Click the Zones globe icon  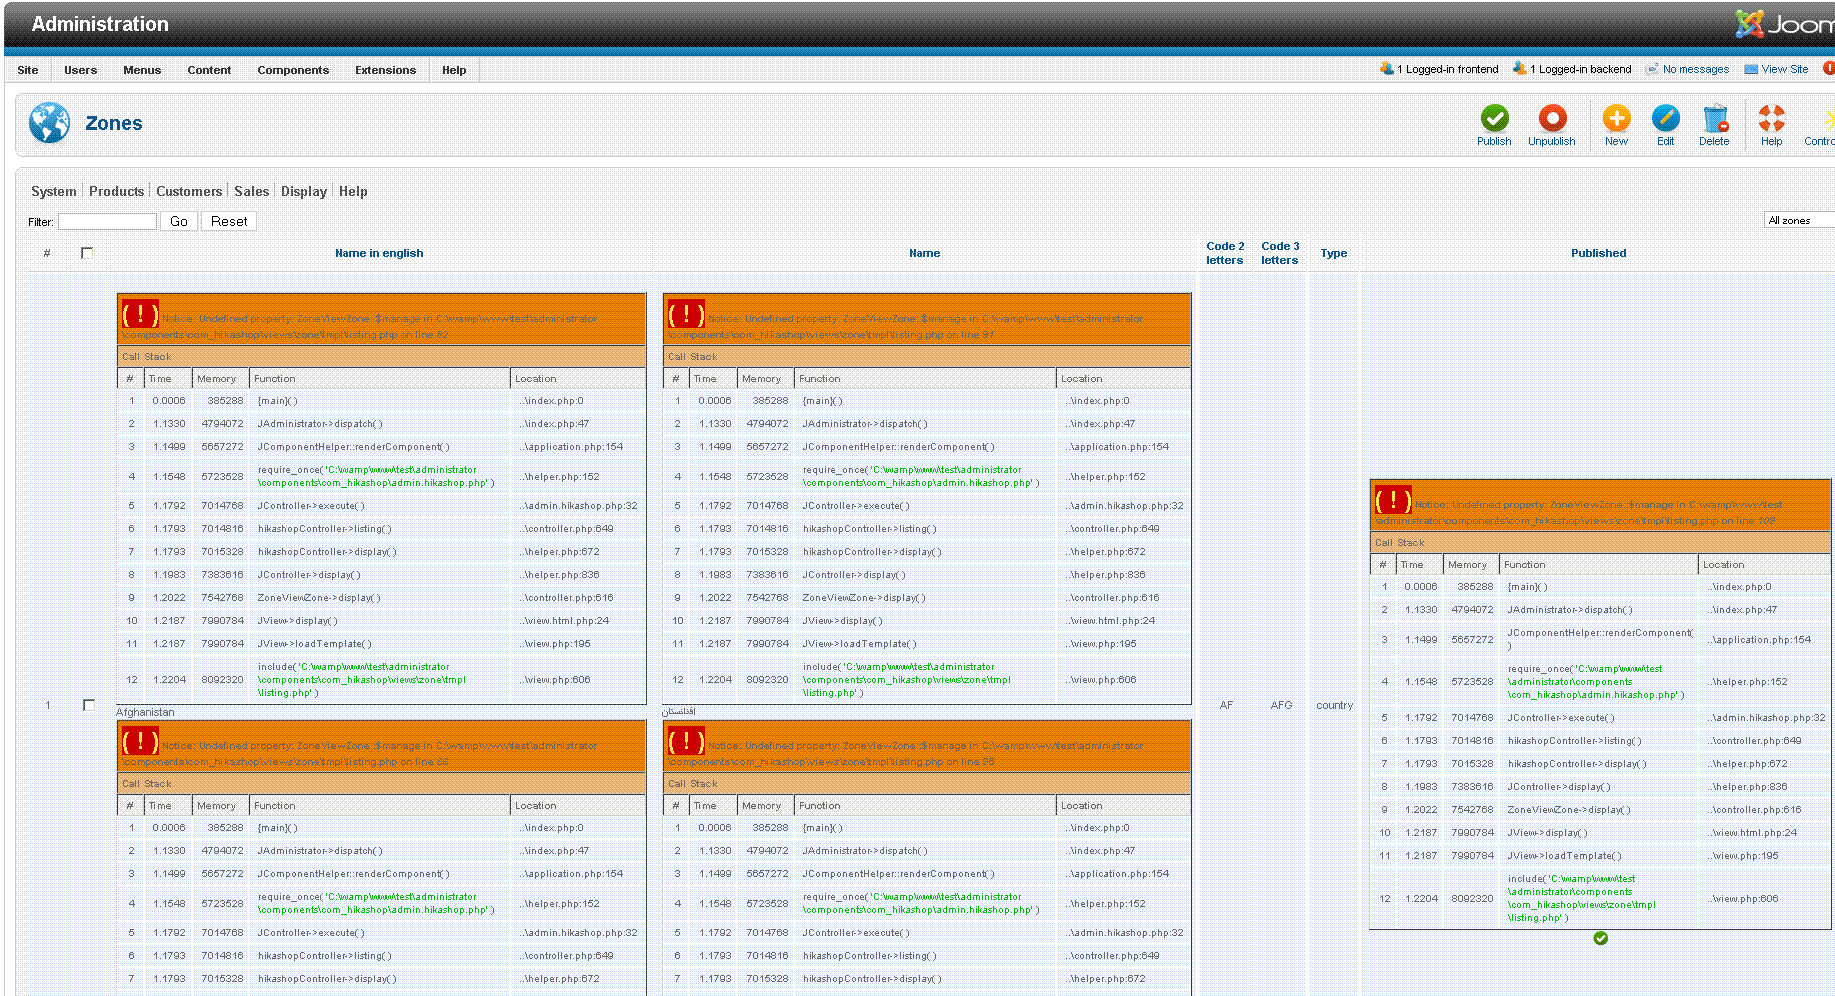[x=49, y=123]
